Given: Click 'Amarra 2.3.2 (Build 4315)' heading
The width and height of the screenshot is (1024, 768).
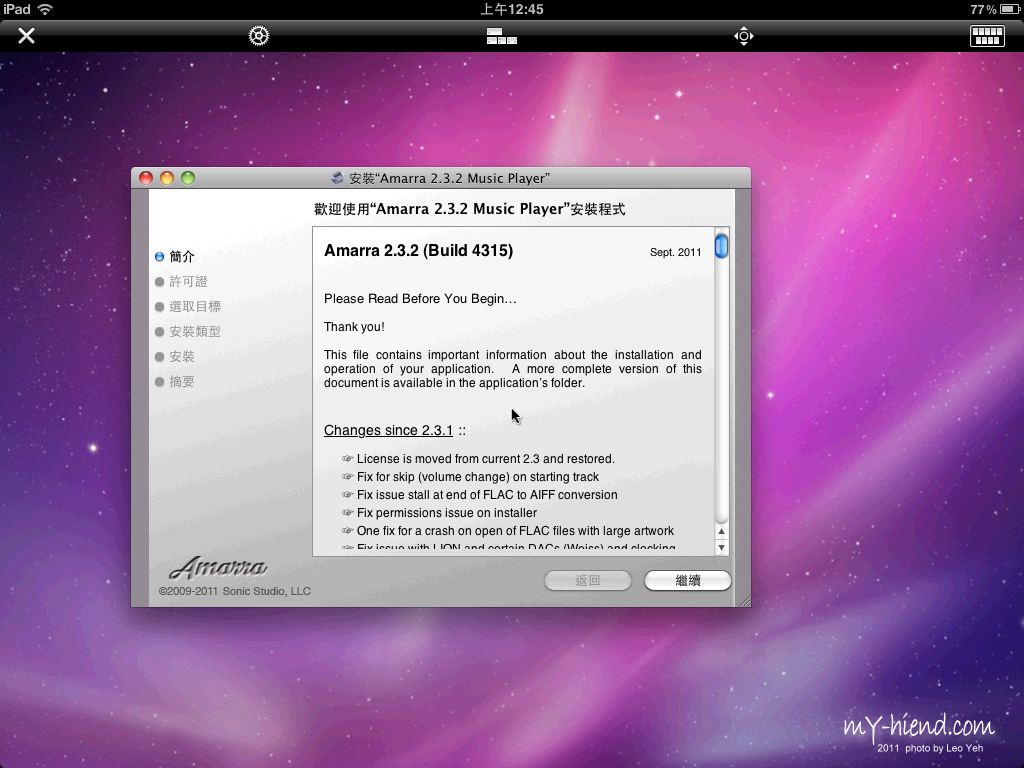Looking at the screenshot, I should click(x=419, y=251).
